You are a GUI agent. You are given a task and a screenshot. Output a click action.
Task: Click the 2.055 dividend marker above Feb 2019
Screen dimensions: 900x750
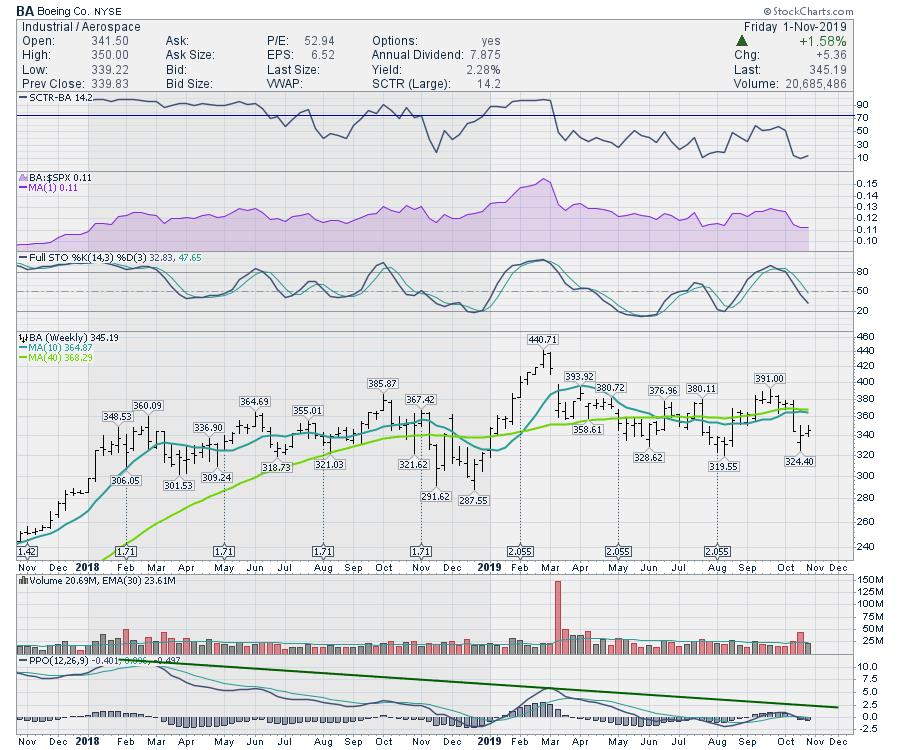click(x=520, y=551)
